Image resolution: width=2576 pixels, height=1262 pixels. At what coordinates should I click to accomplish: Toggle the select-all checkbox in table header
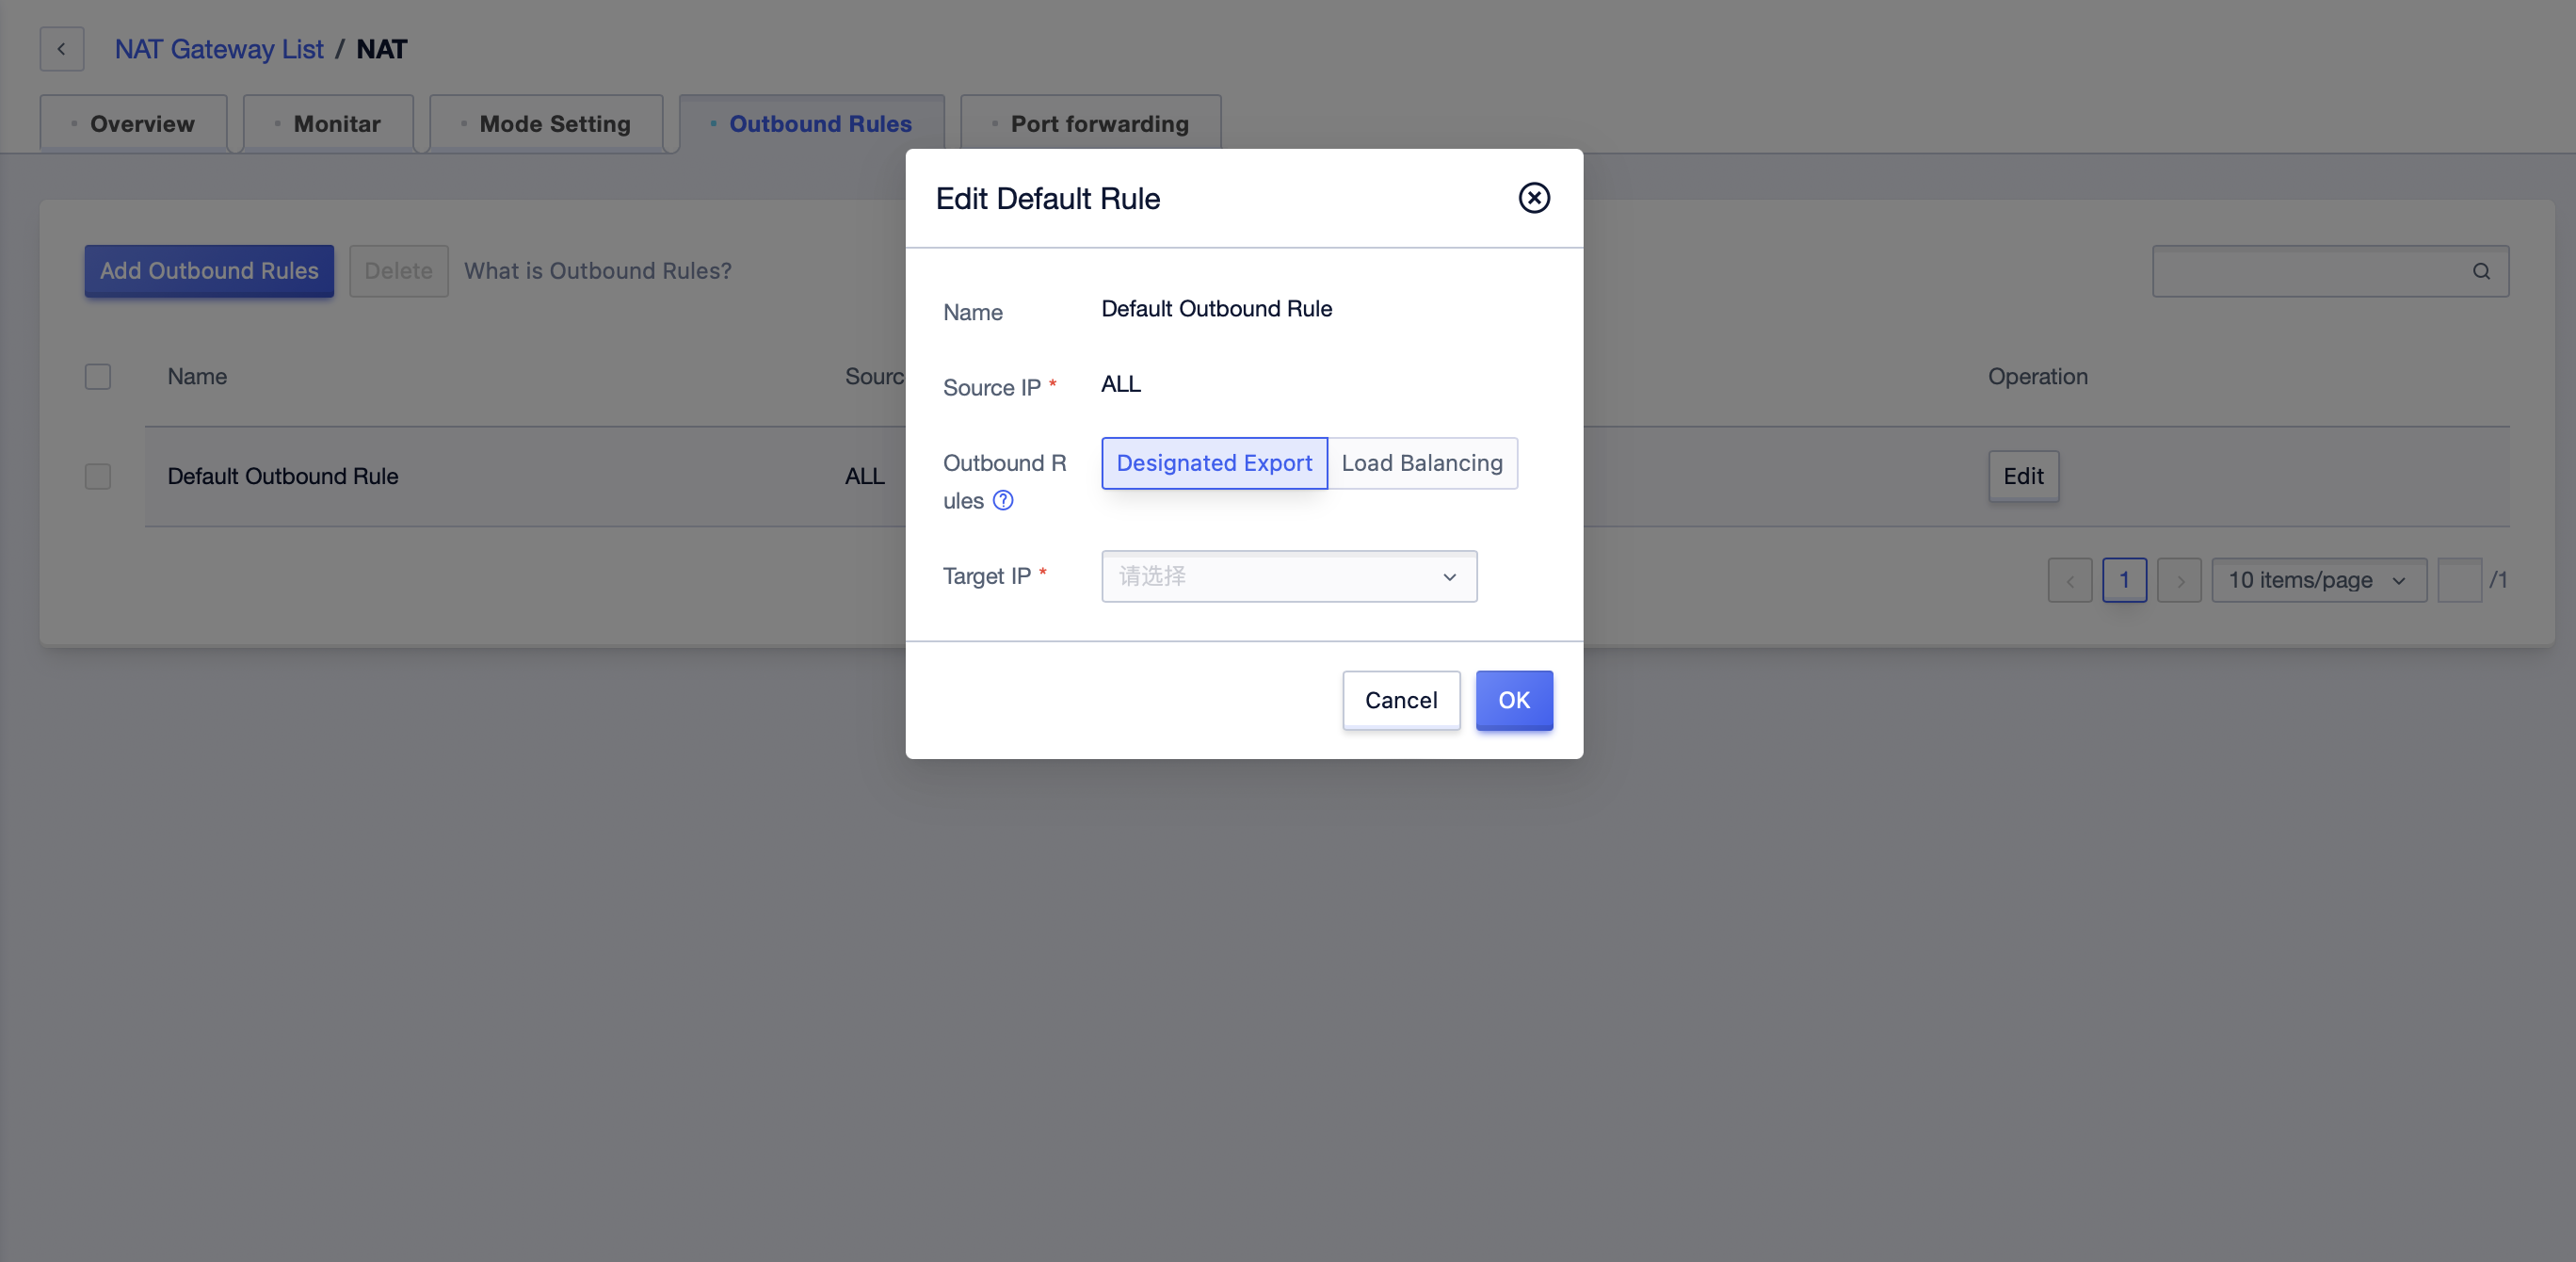pyautogui.click(x=98, y=377)
